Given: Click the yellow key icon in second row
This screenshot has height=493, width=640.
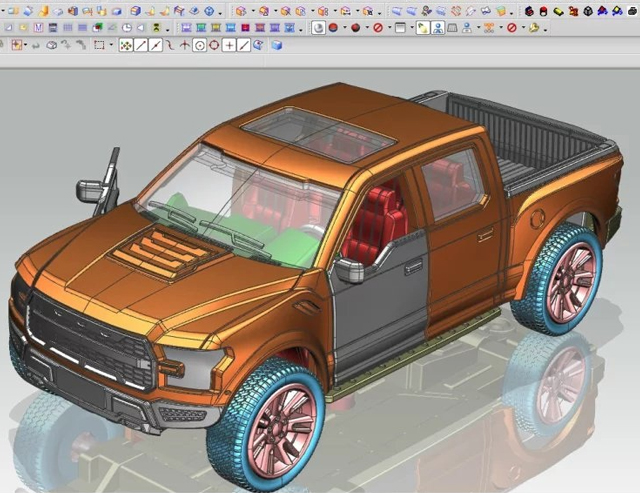Looking at the screenshot, I should (x=534, y=28).
